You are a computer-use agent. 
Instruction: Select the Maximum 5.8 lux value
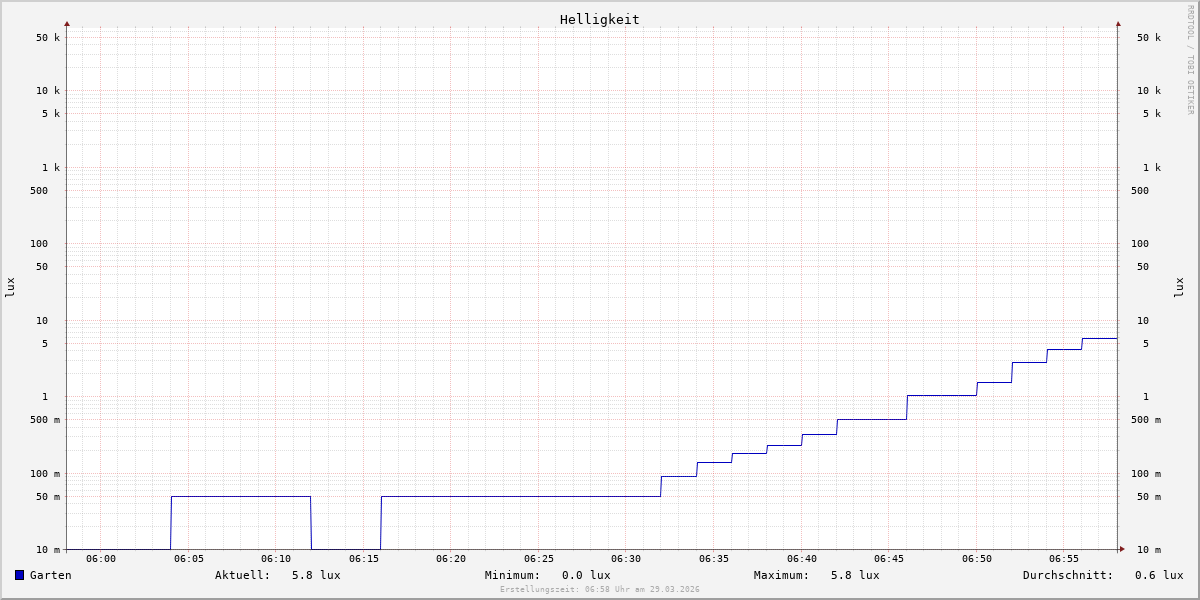tap(855, 575)
